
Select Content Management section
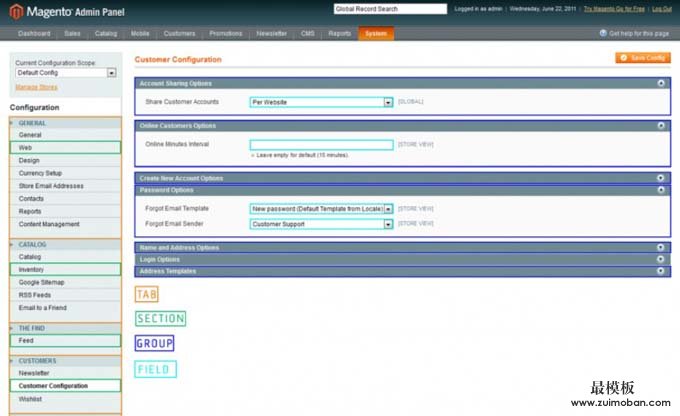click(x=65, y=224)
